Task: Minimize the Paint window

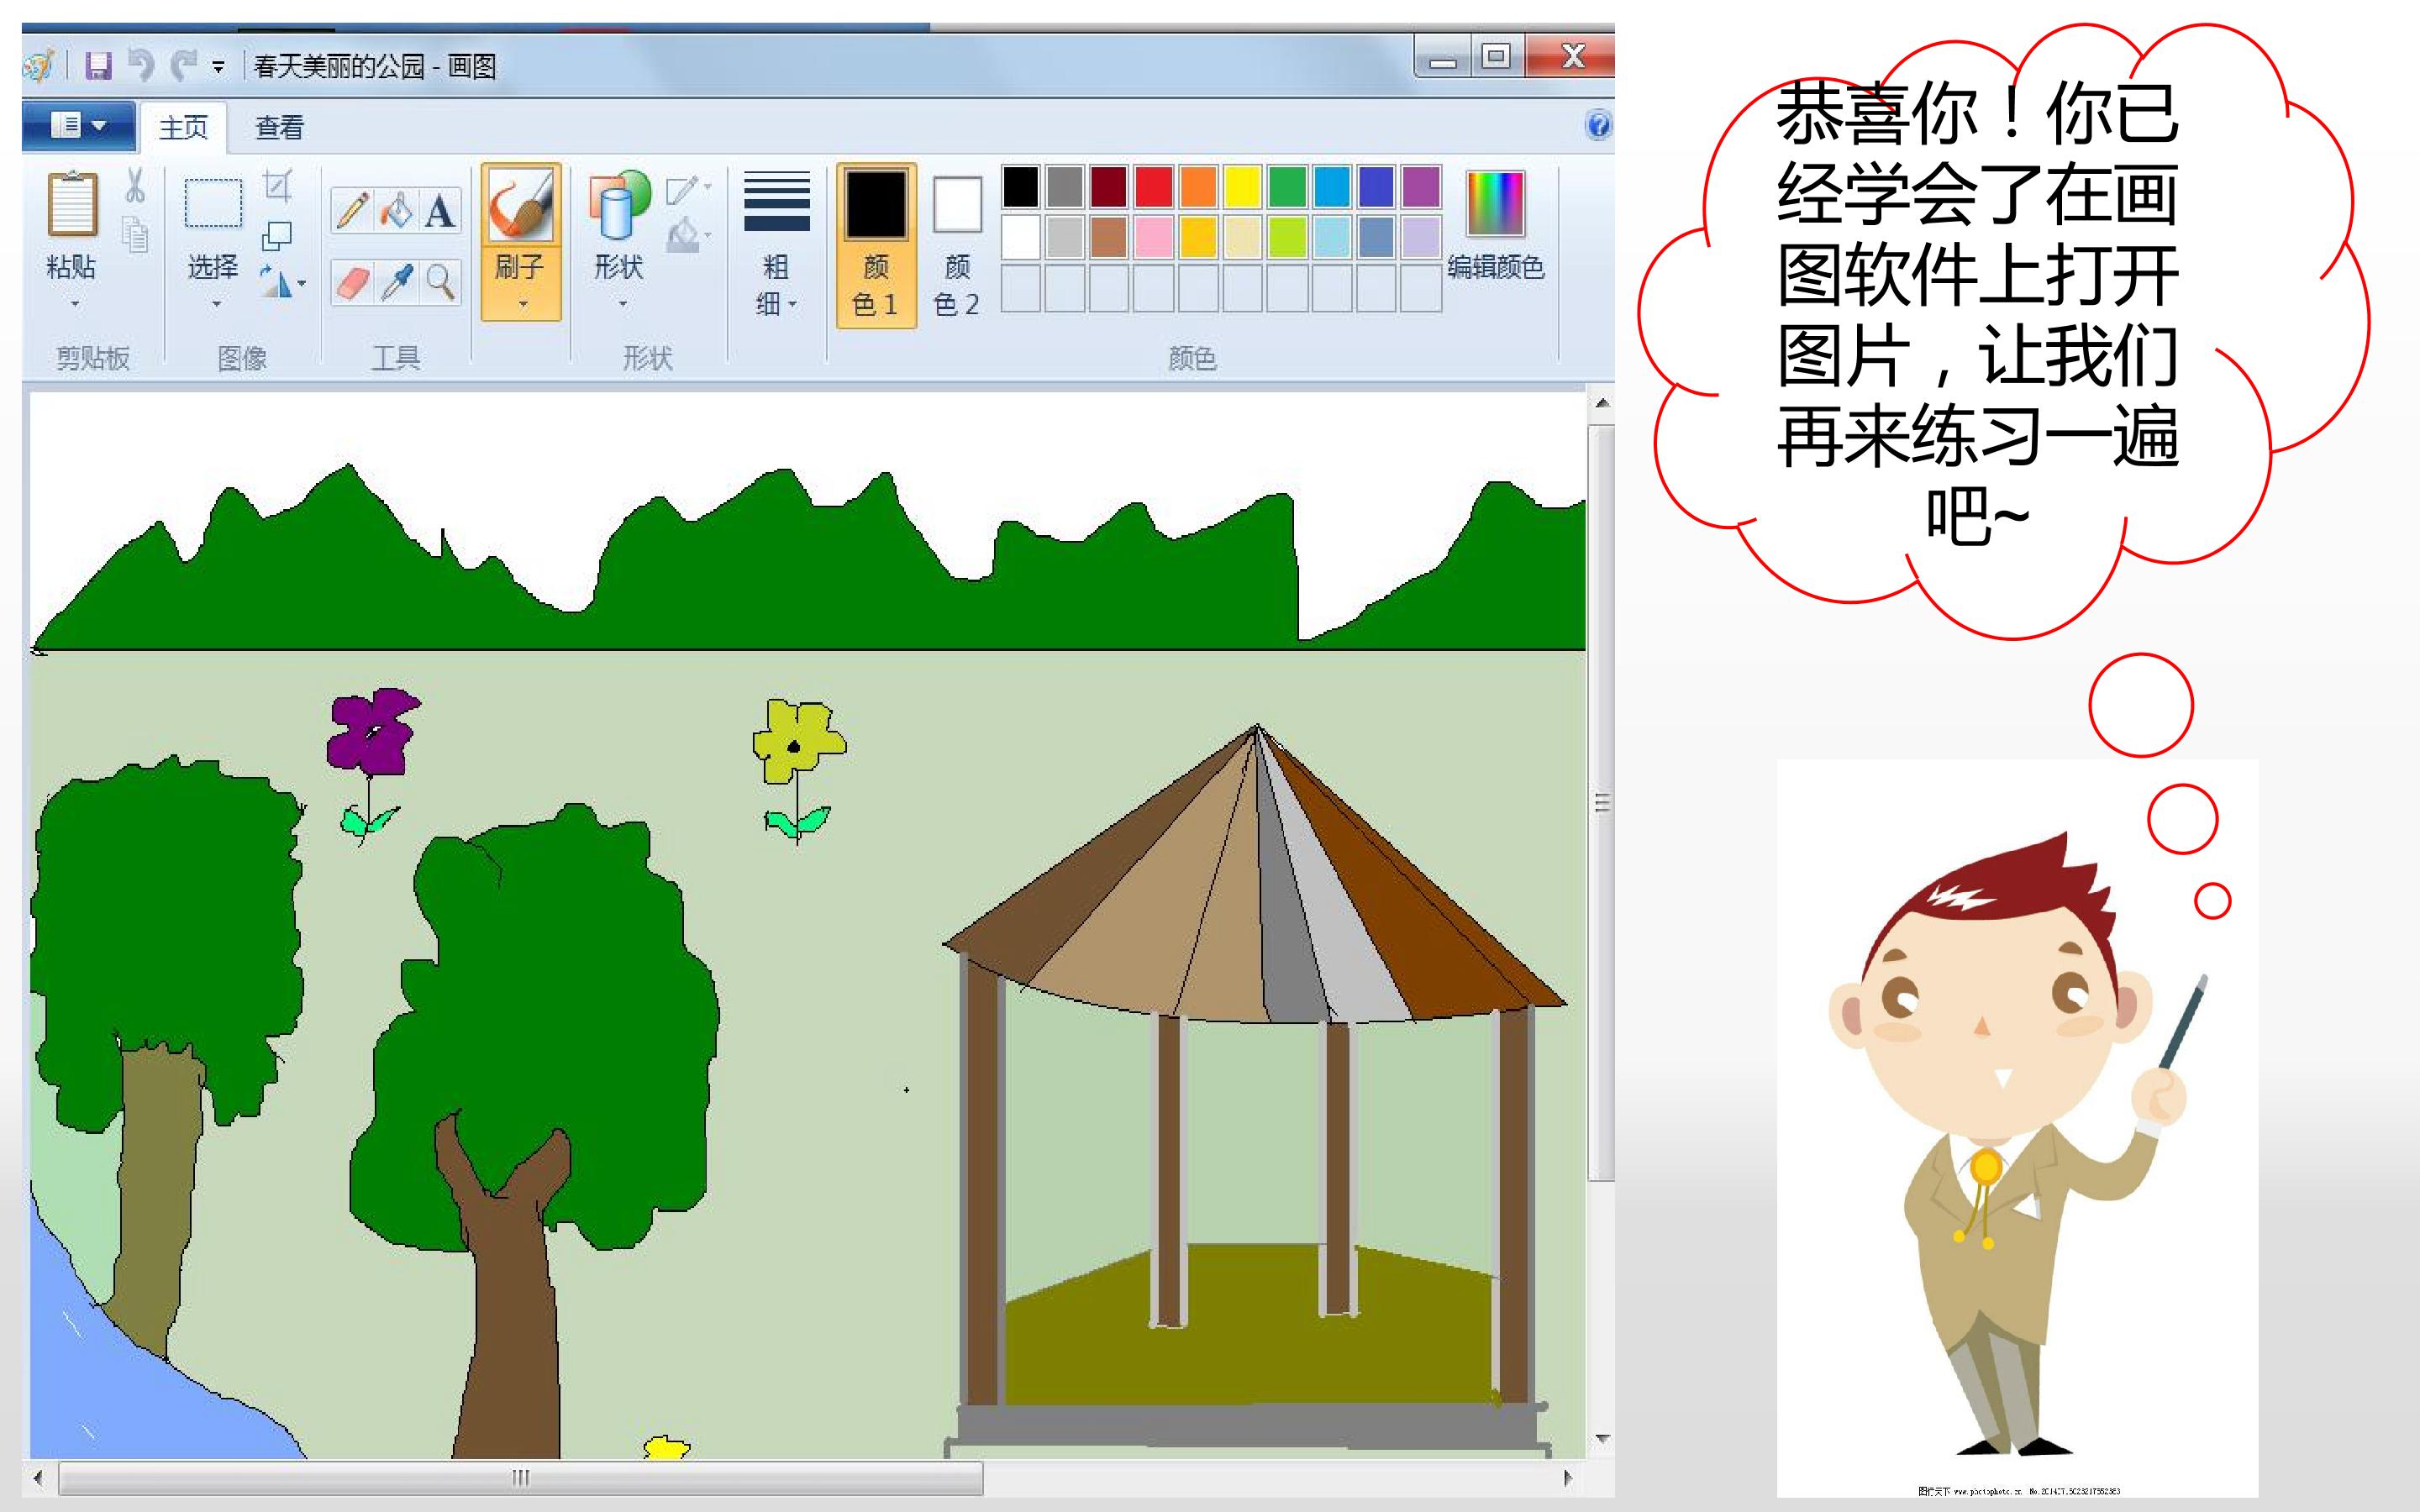Action: (1443, 58)
